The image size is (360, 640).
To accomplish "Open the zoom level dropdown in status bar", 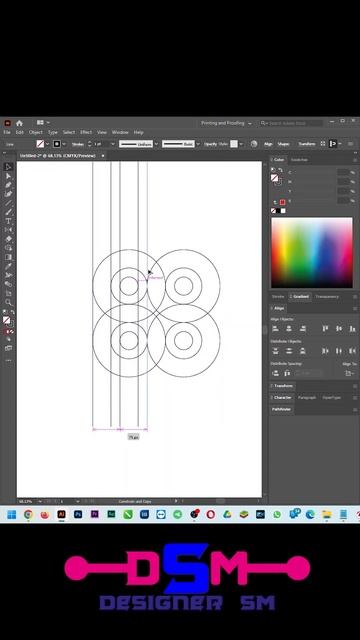I will [40, 501].
